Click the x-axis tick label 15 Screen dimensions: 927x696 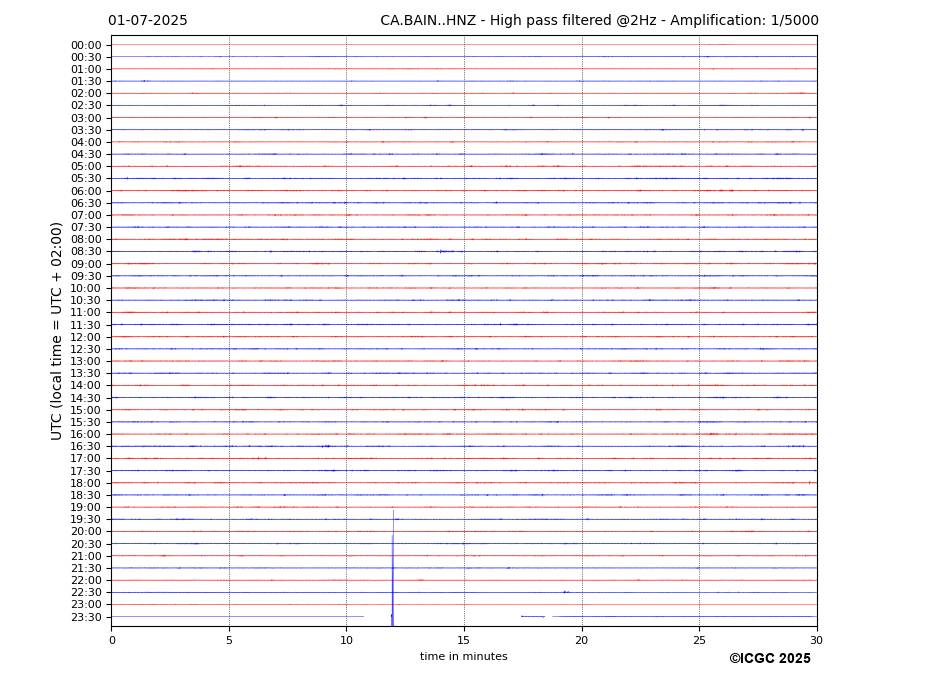tap(464, 640)
